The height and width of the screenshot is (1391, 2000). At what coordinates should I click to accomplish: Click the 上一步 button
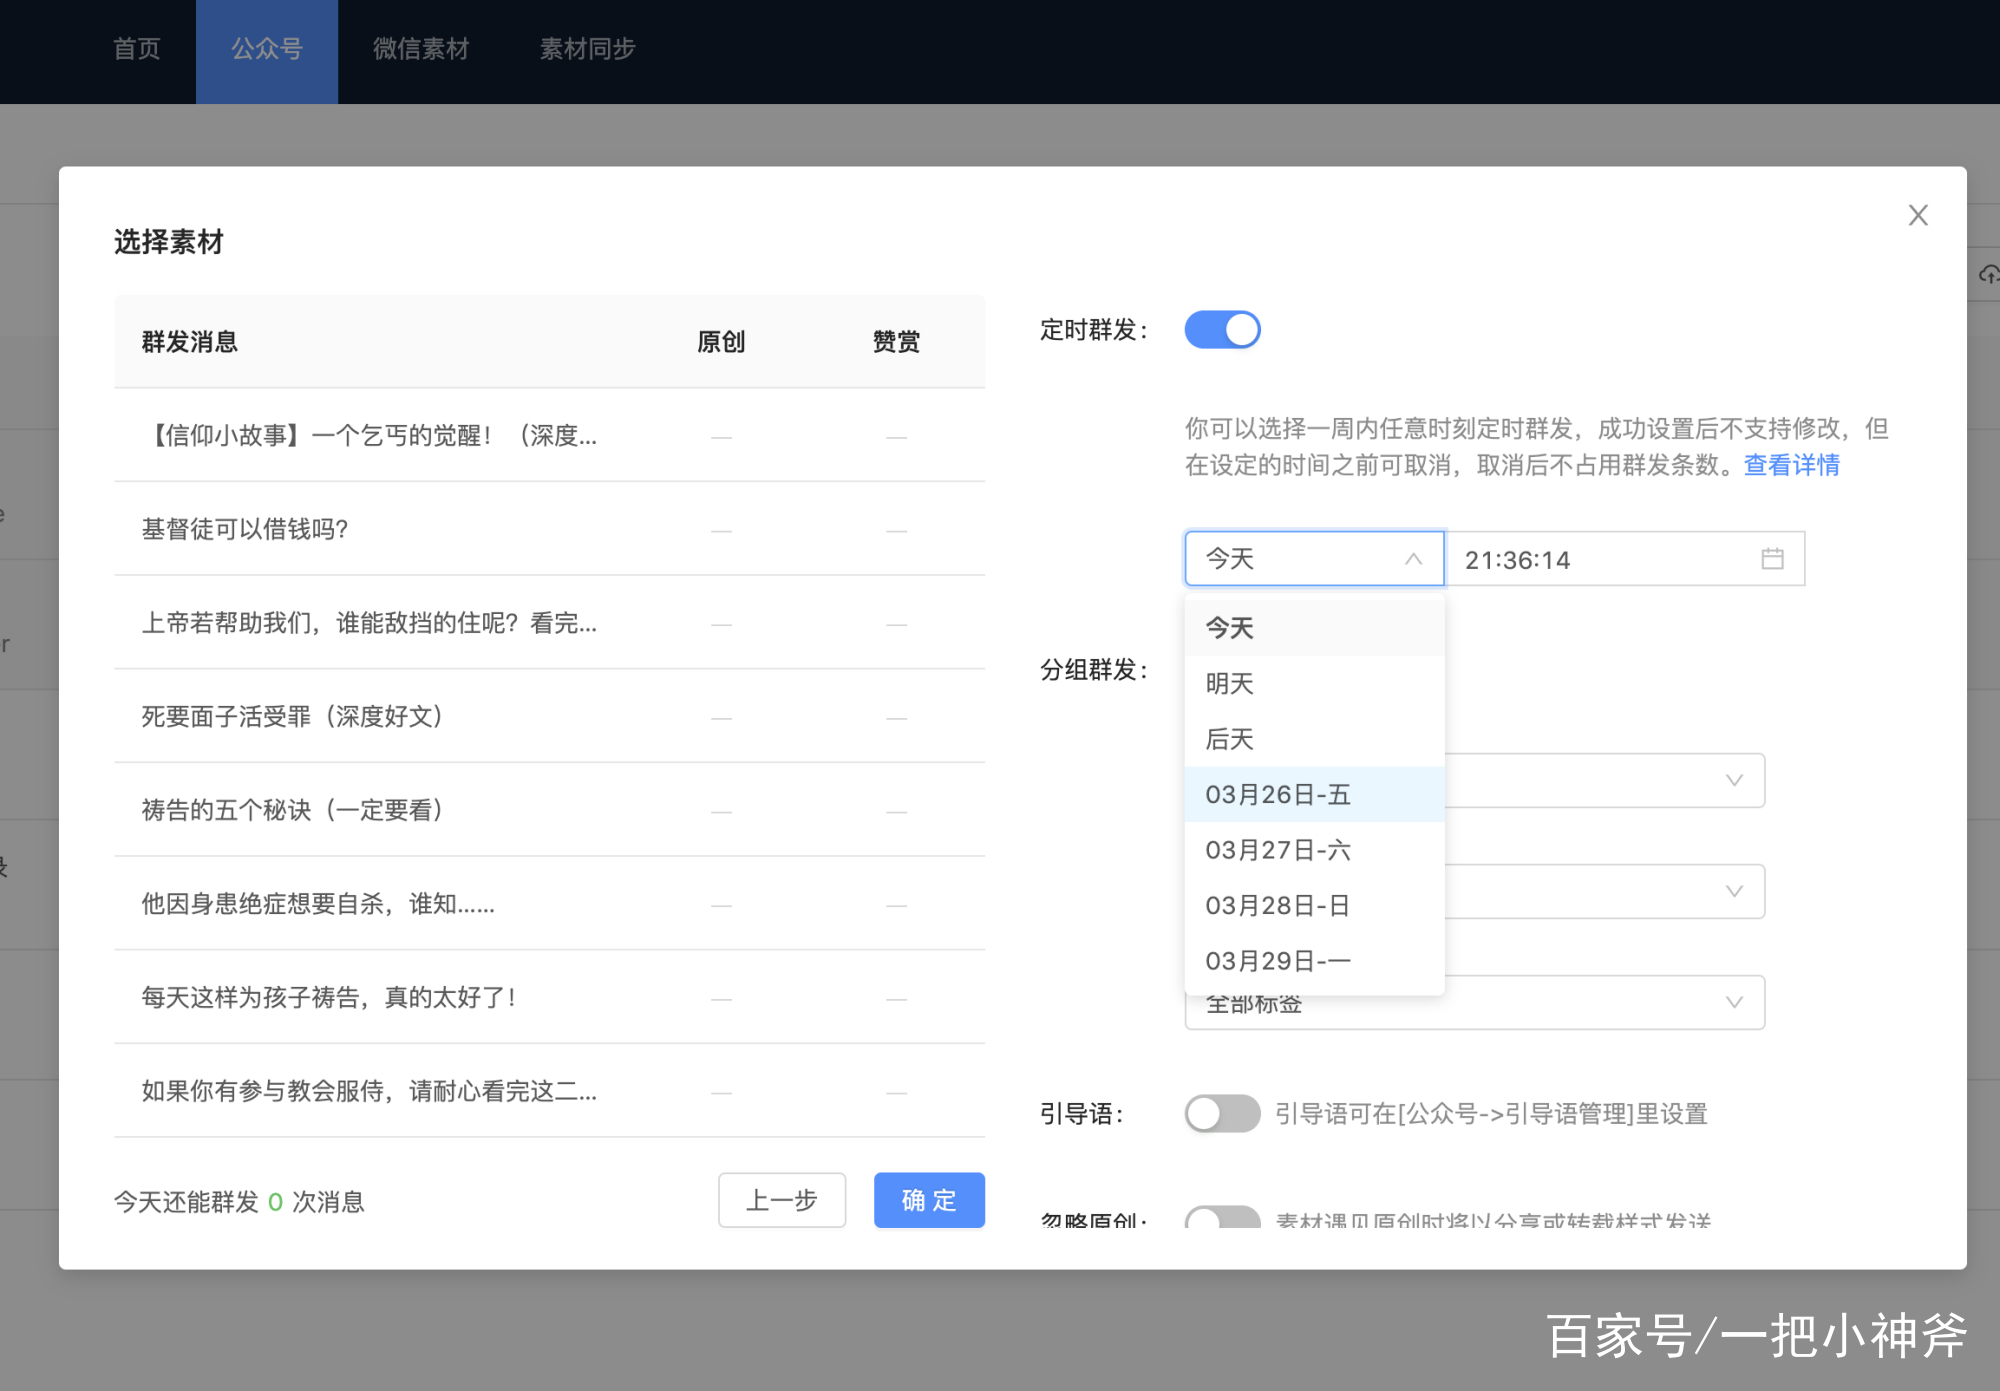coord(782,1200)
